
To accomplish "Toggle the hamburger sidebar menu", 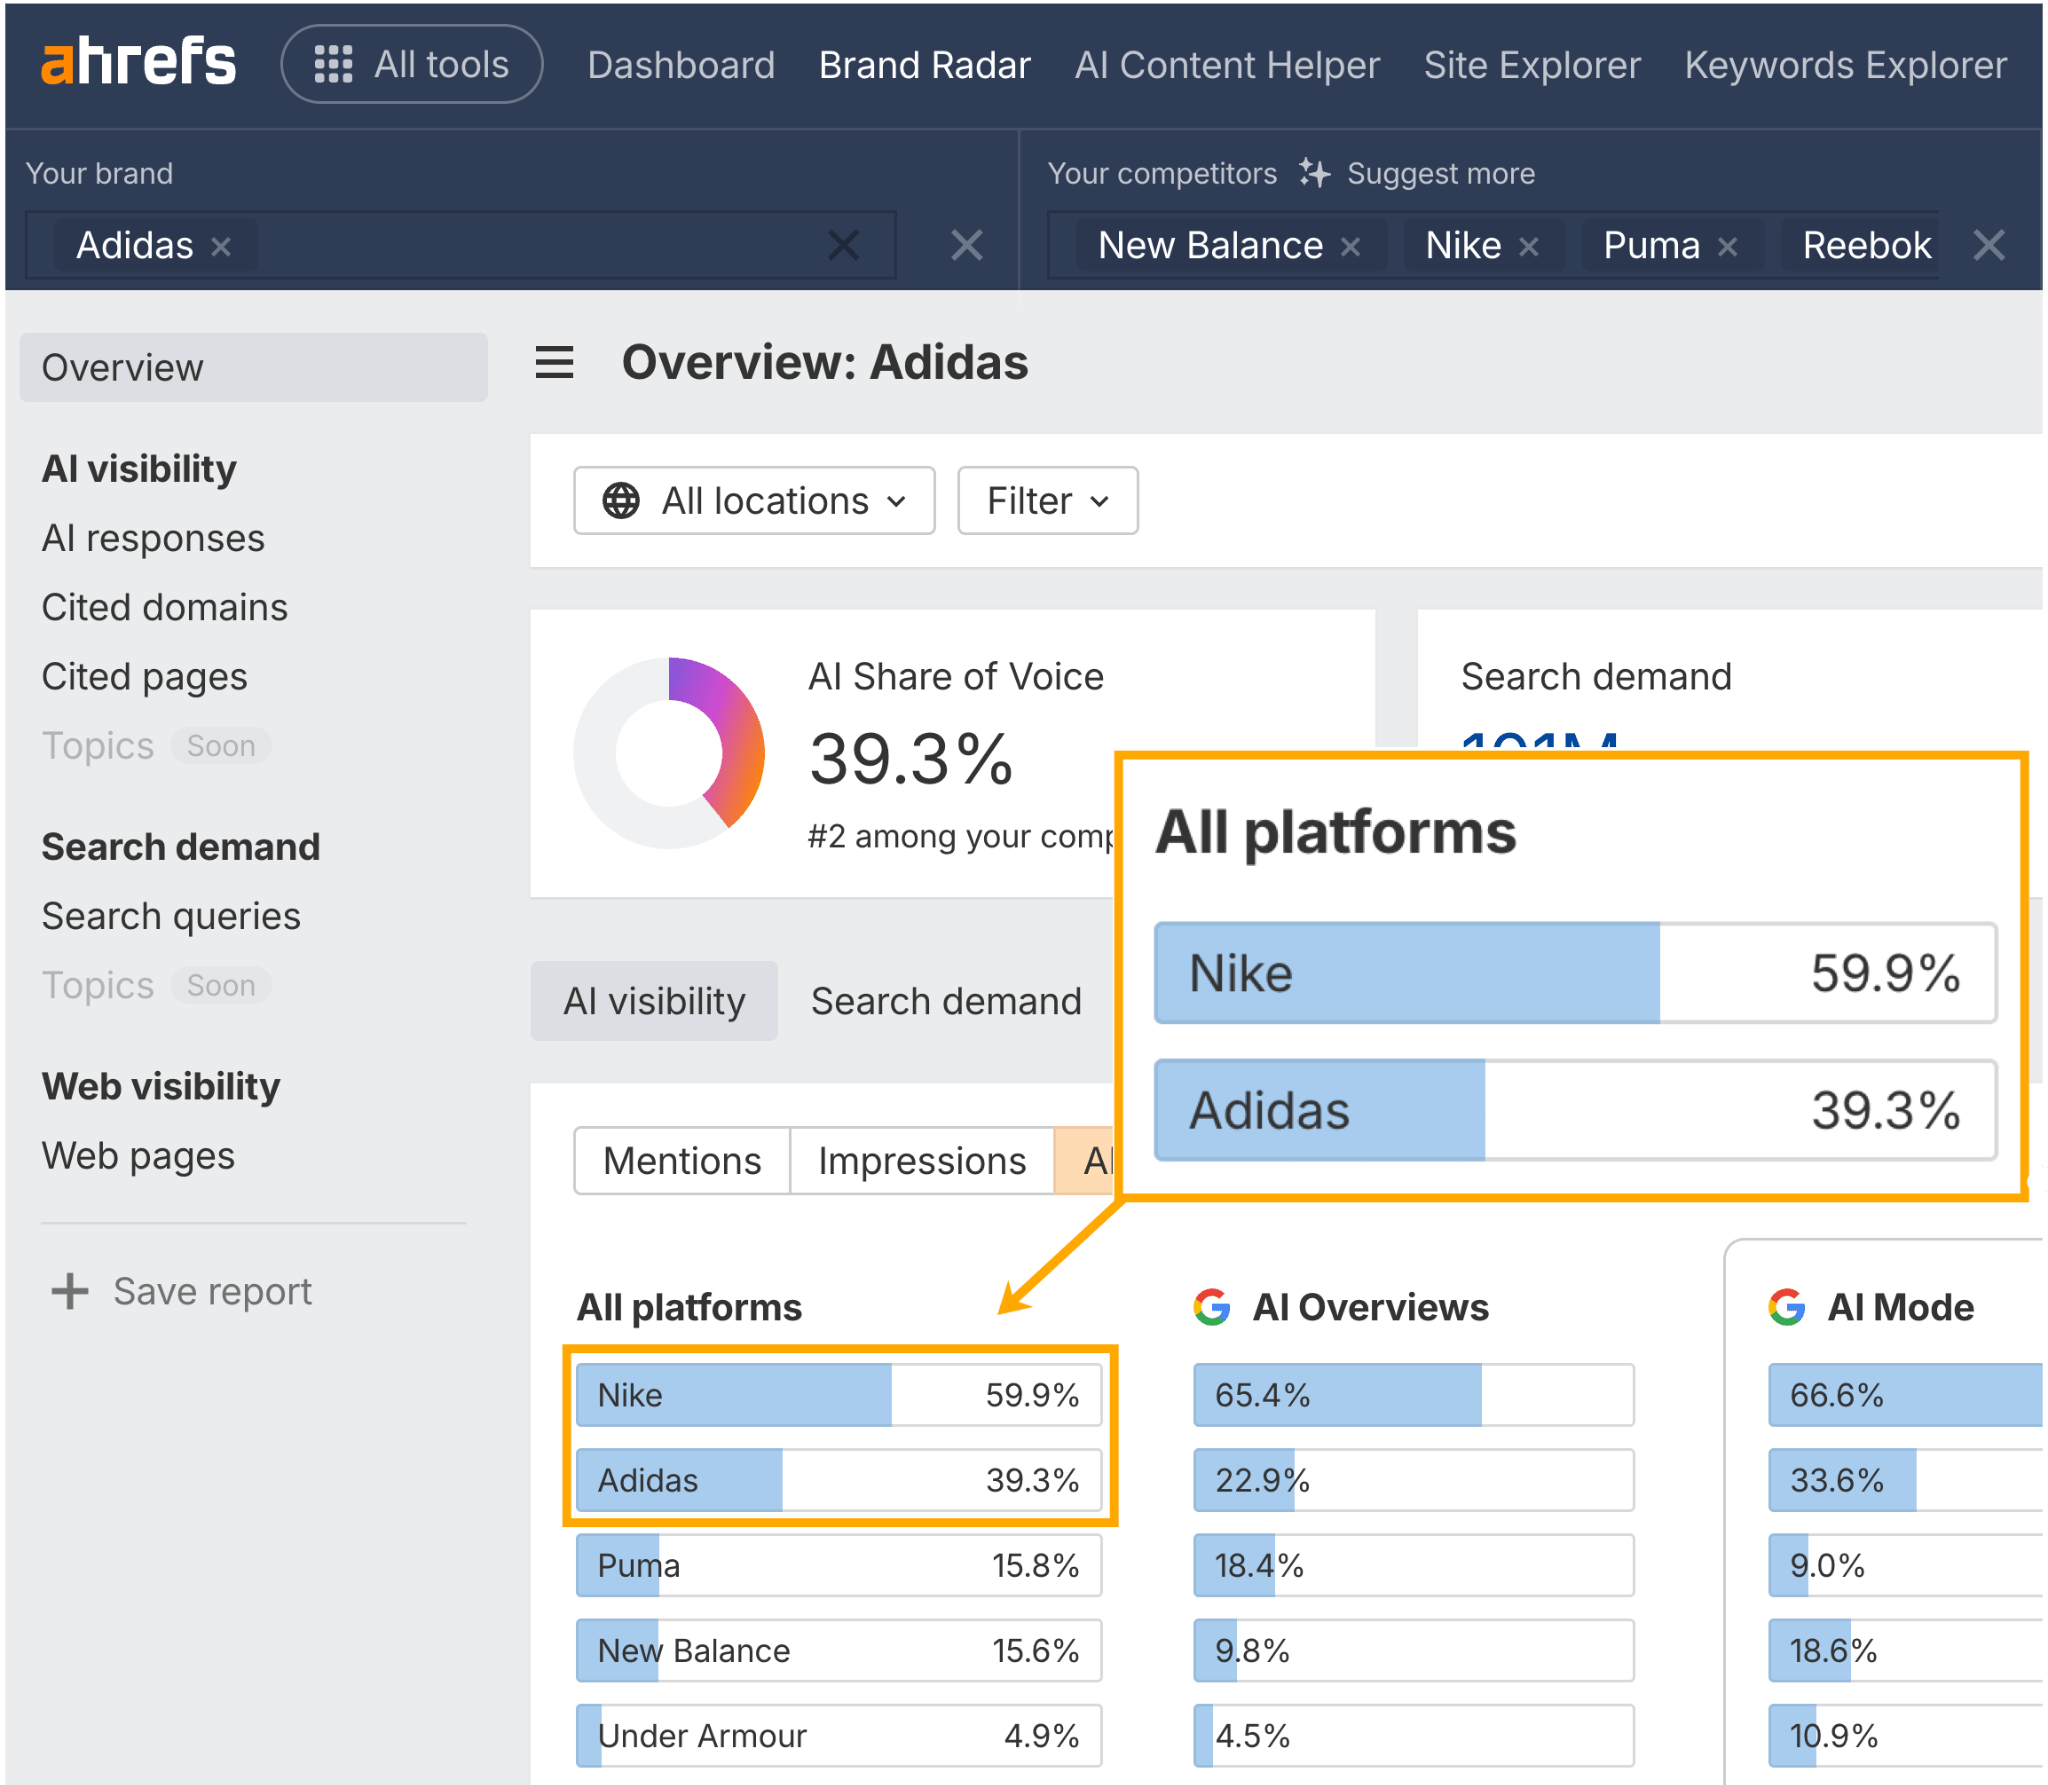I will point(554,362).
